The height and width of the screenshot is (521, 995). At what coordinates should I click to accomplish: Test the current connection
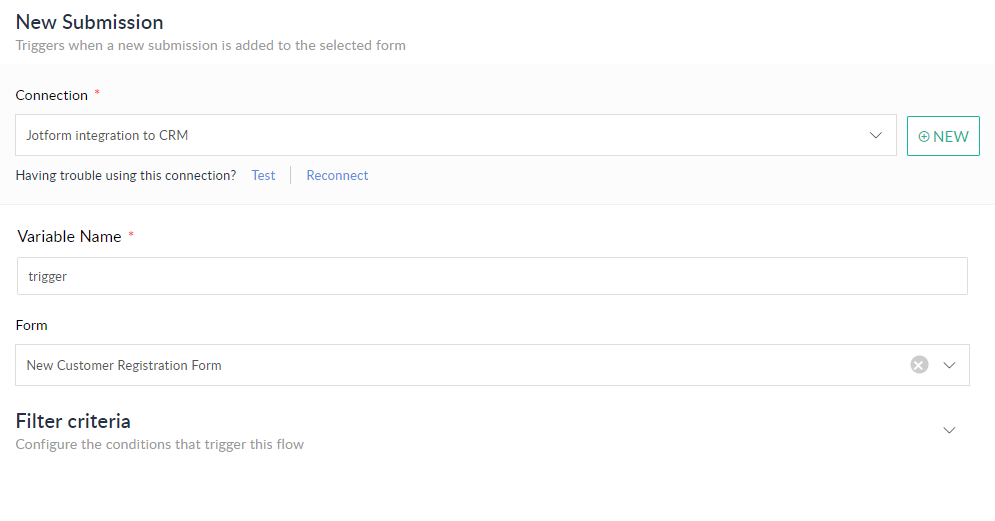[x=263, y=175]
